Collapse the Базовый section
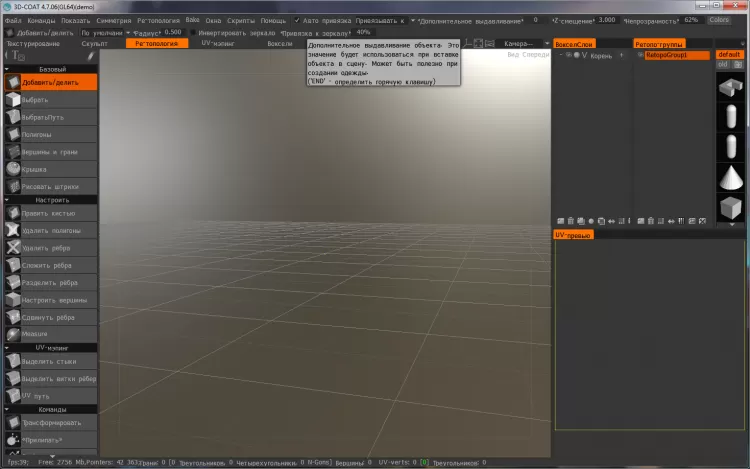 click(7, 69)
